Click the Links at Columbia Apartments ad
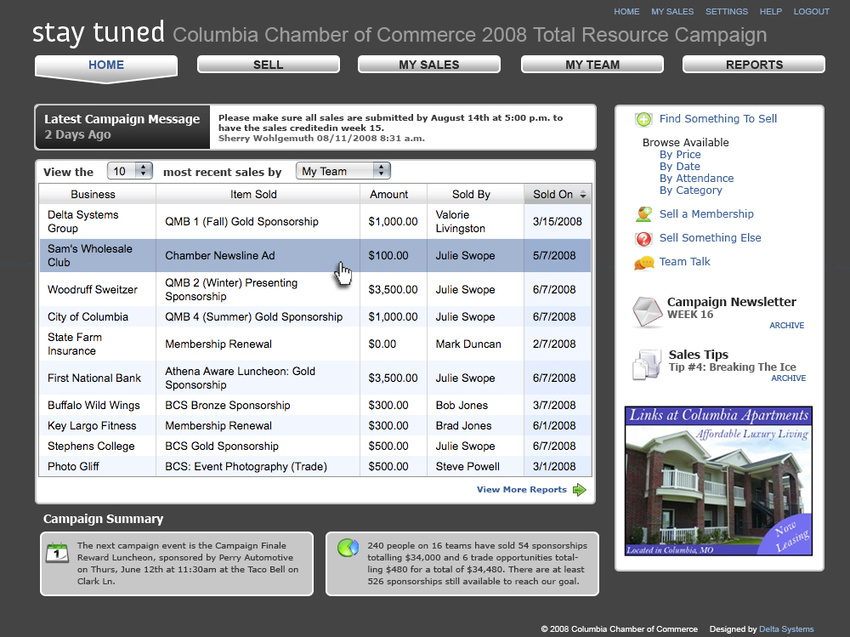The image size is (850, 637). tap(718, 480)
